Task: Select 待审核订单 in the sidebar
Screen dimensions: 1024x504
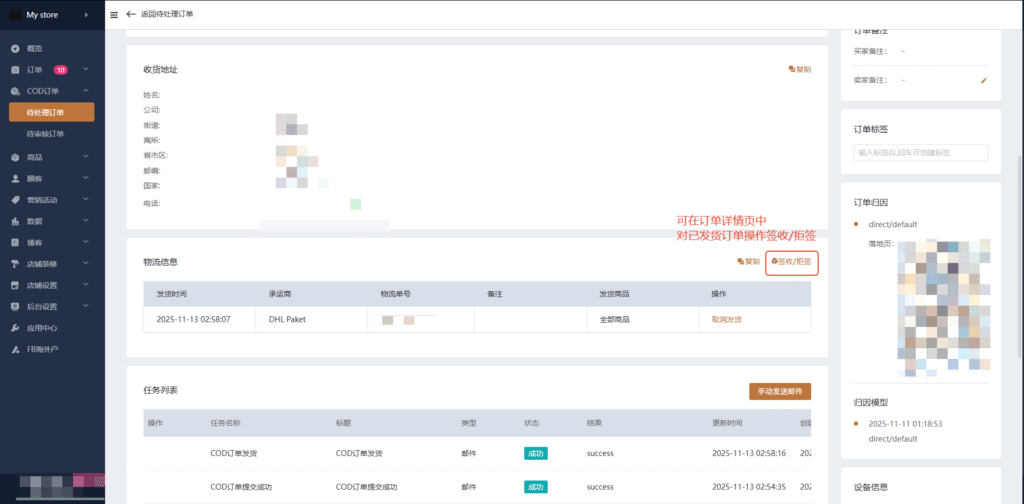Action: point(45,134)
